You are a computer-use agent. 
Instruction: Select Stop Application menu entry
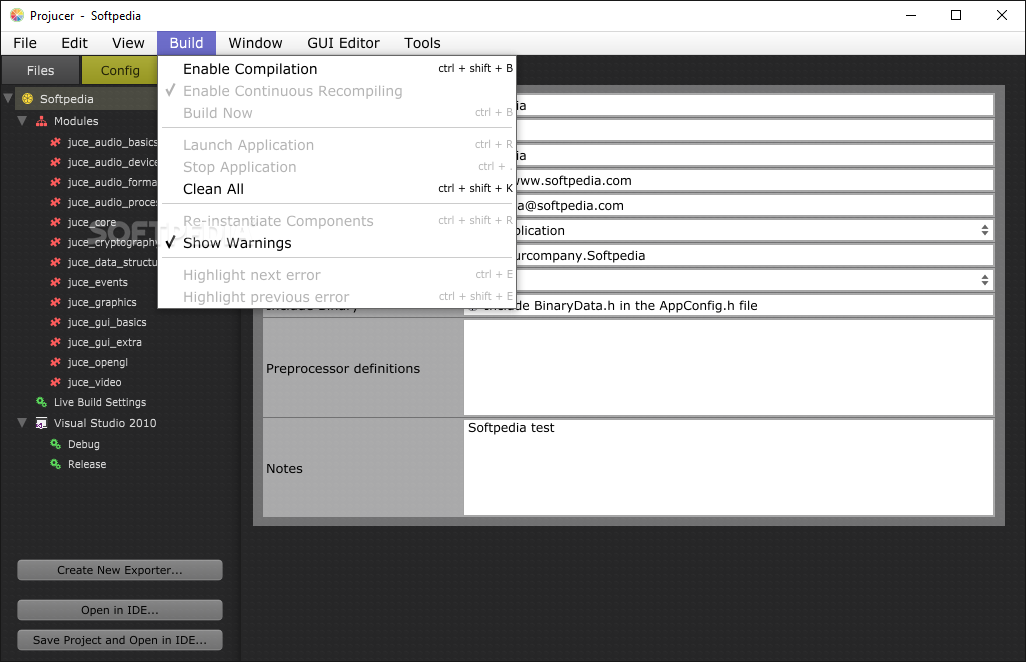(x=337, y=167)
